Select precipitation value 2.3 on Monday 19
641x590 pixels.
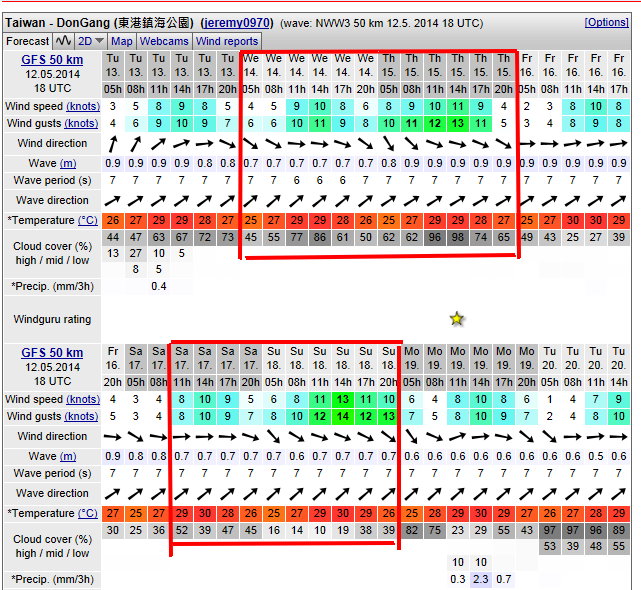(x=481, y=579)
